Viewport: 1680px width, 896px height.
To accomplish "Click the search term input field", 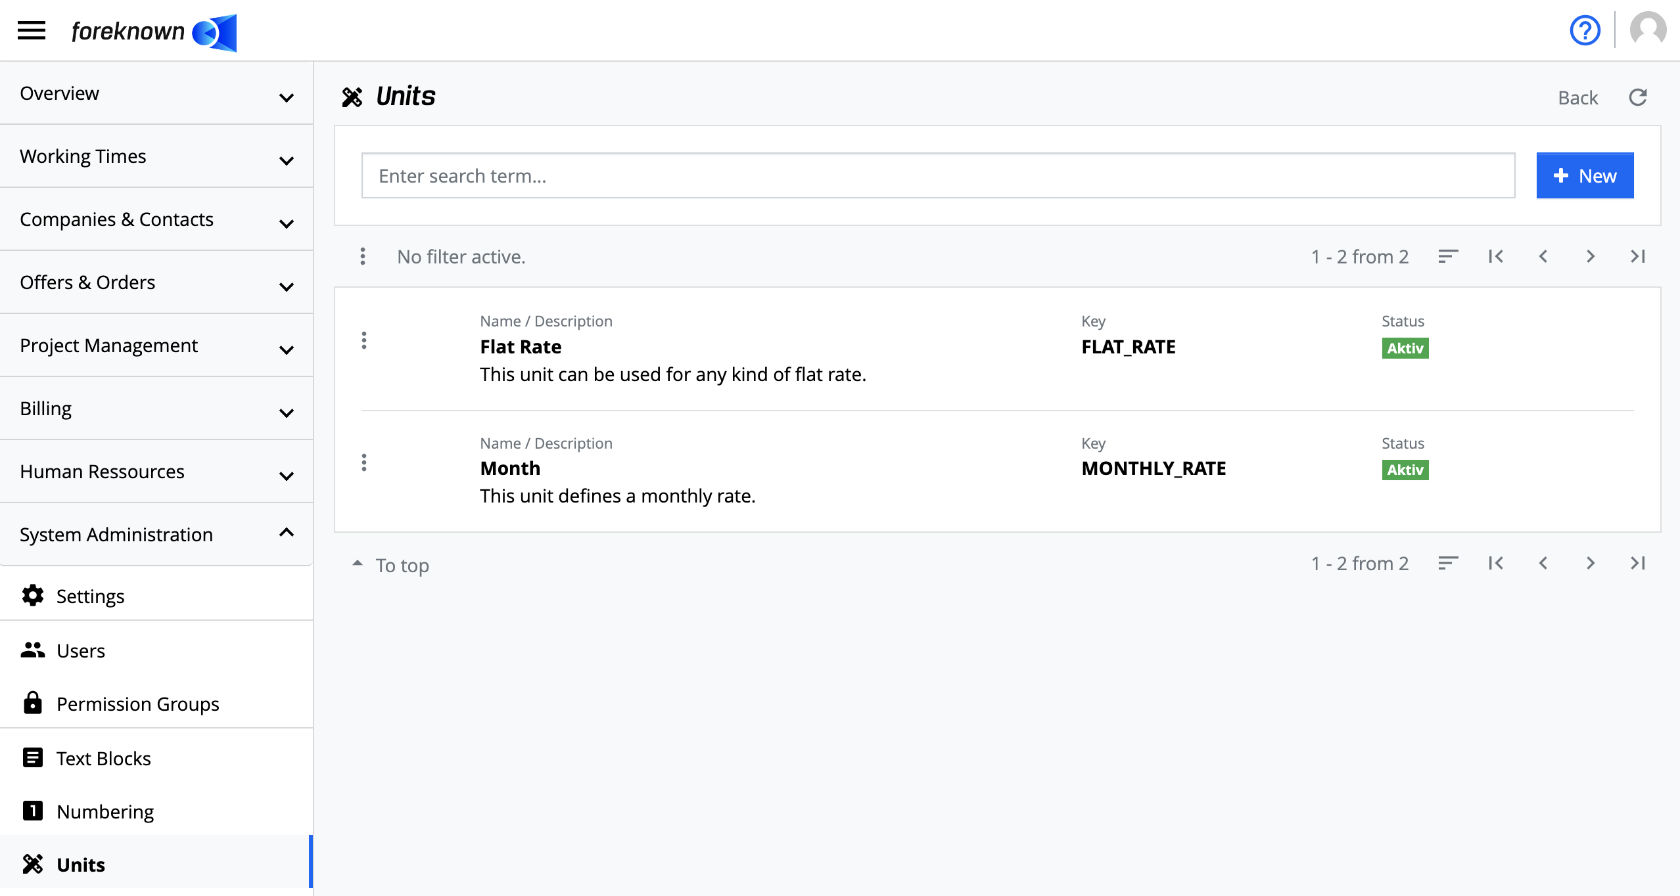I will [938, 175].
